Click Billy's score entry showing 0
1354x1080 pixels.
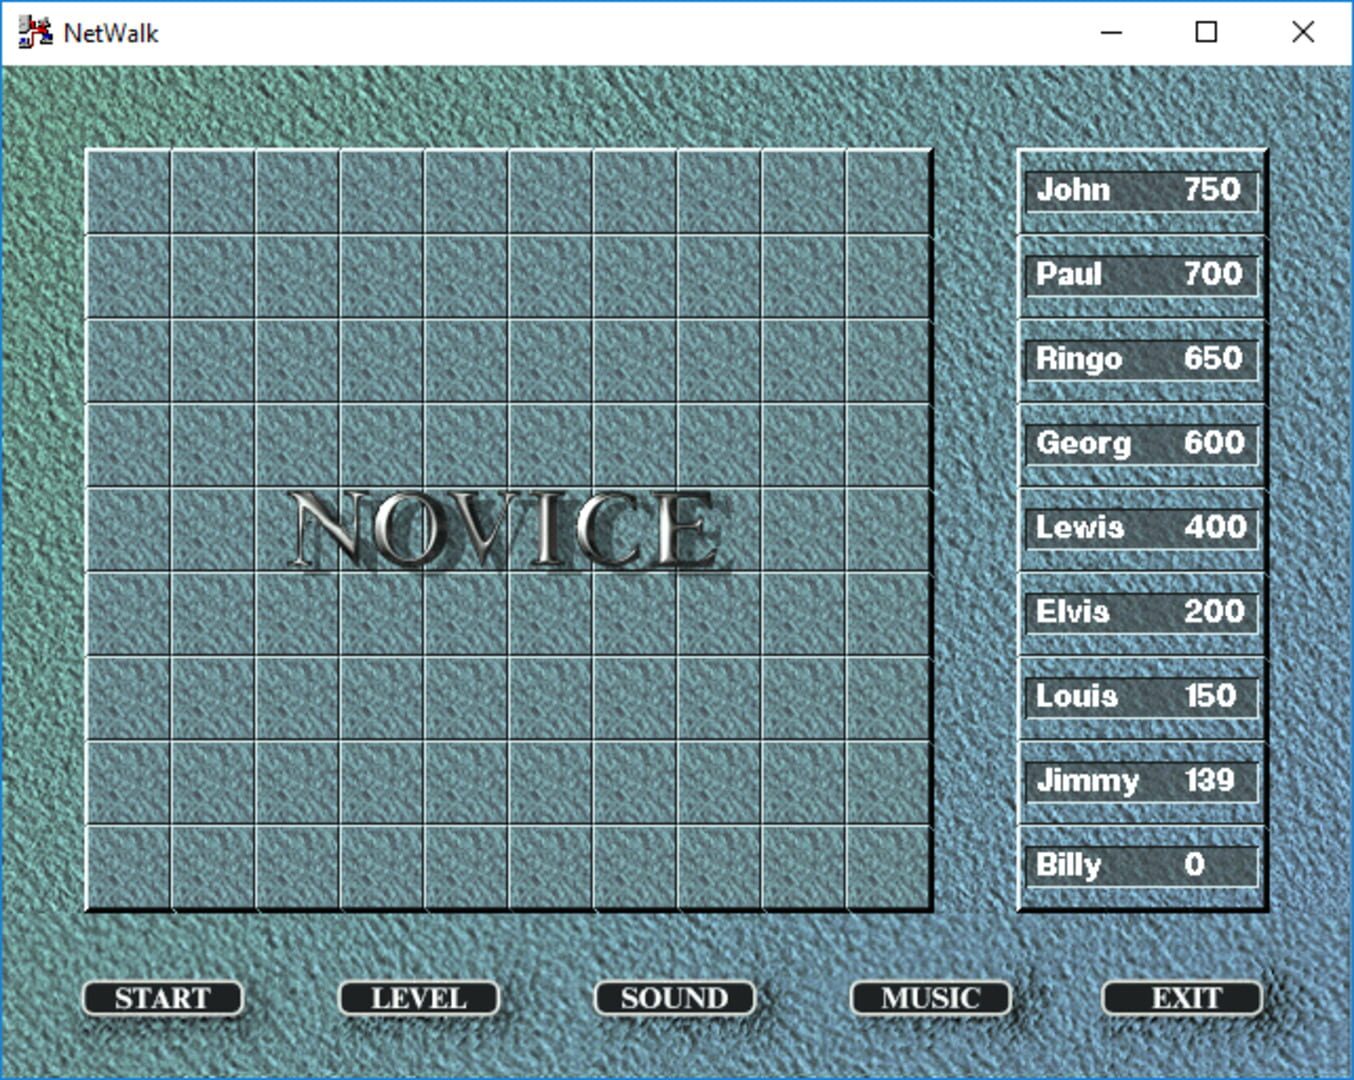1140,864
